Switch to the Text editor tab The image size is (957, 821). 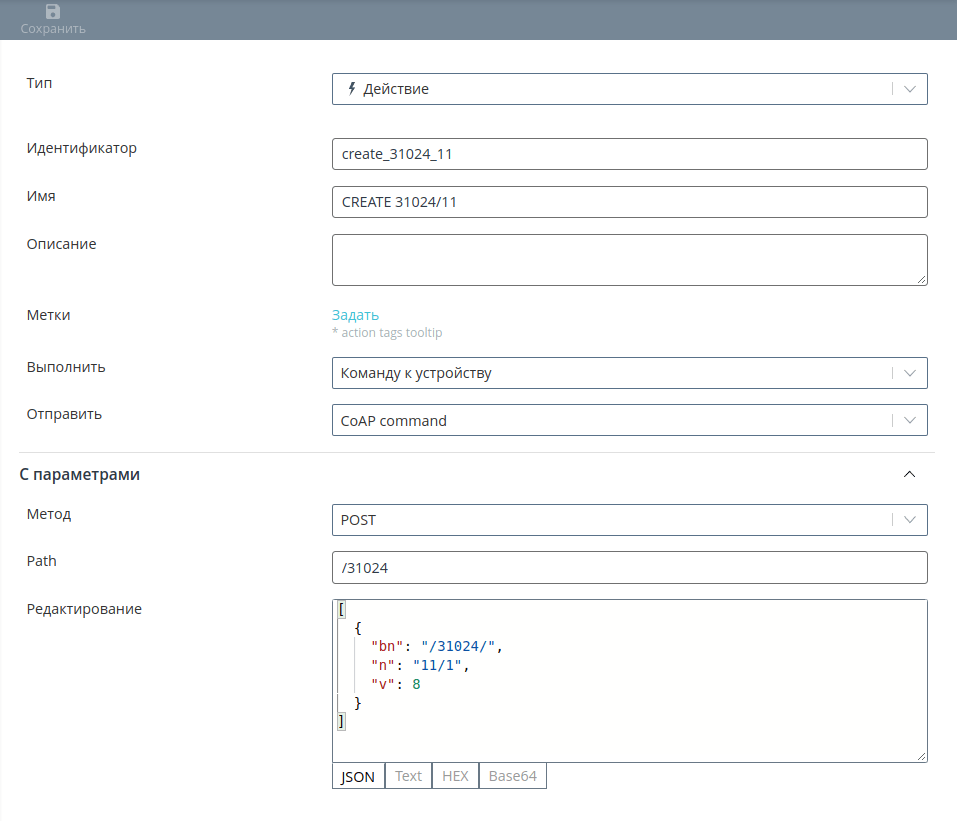[408, 776]
